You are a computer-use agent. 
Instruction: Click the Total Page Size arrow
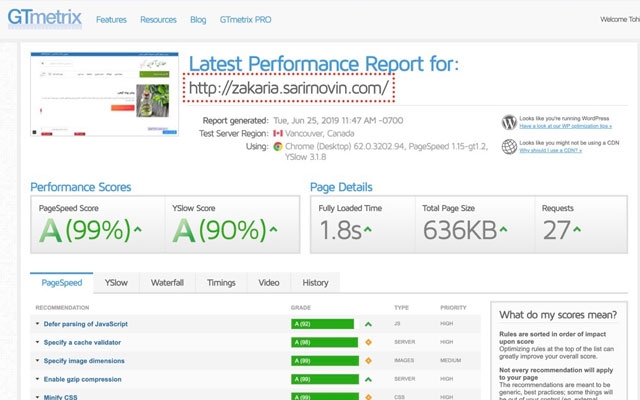coord(503,229)
